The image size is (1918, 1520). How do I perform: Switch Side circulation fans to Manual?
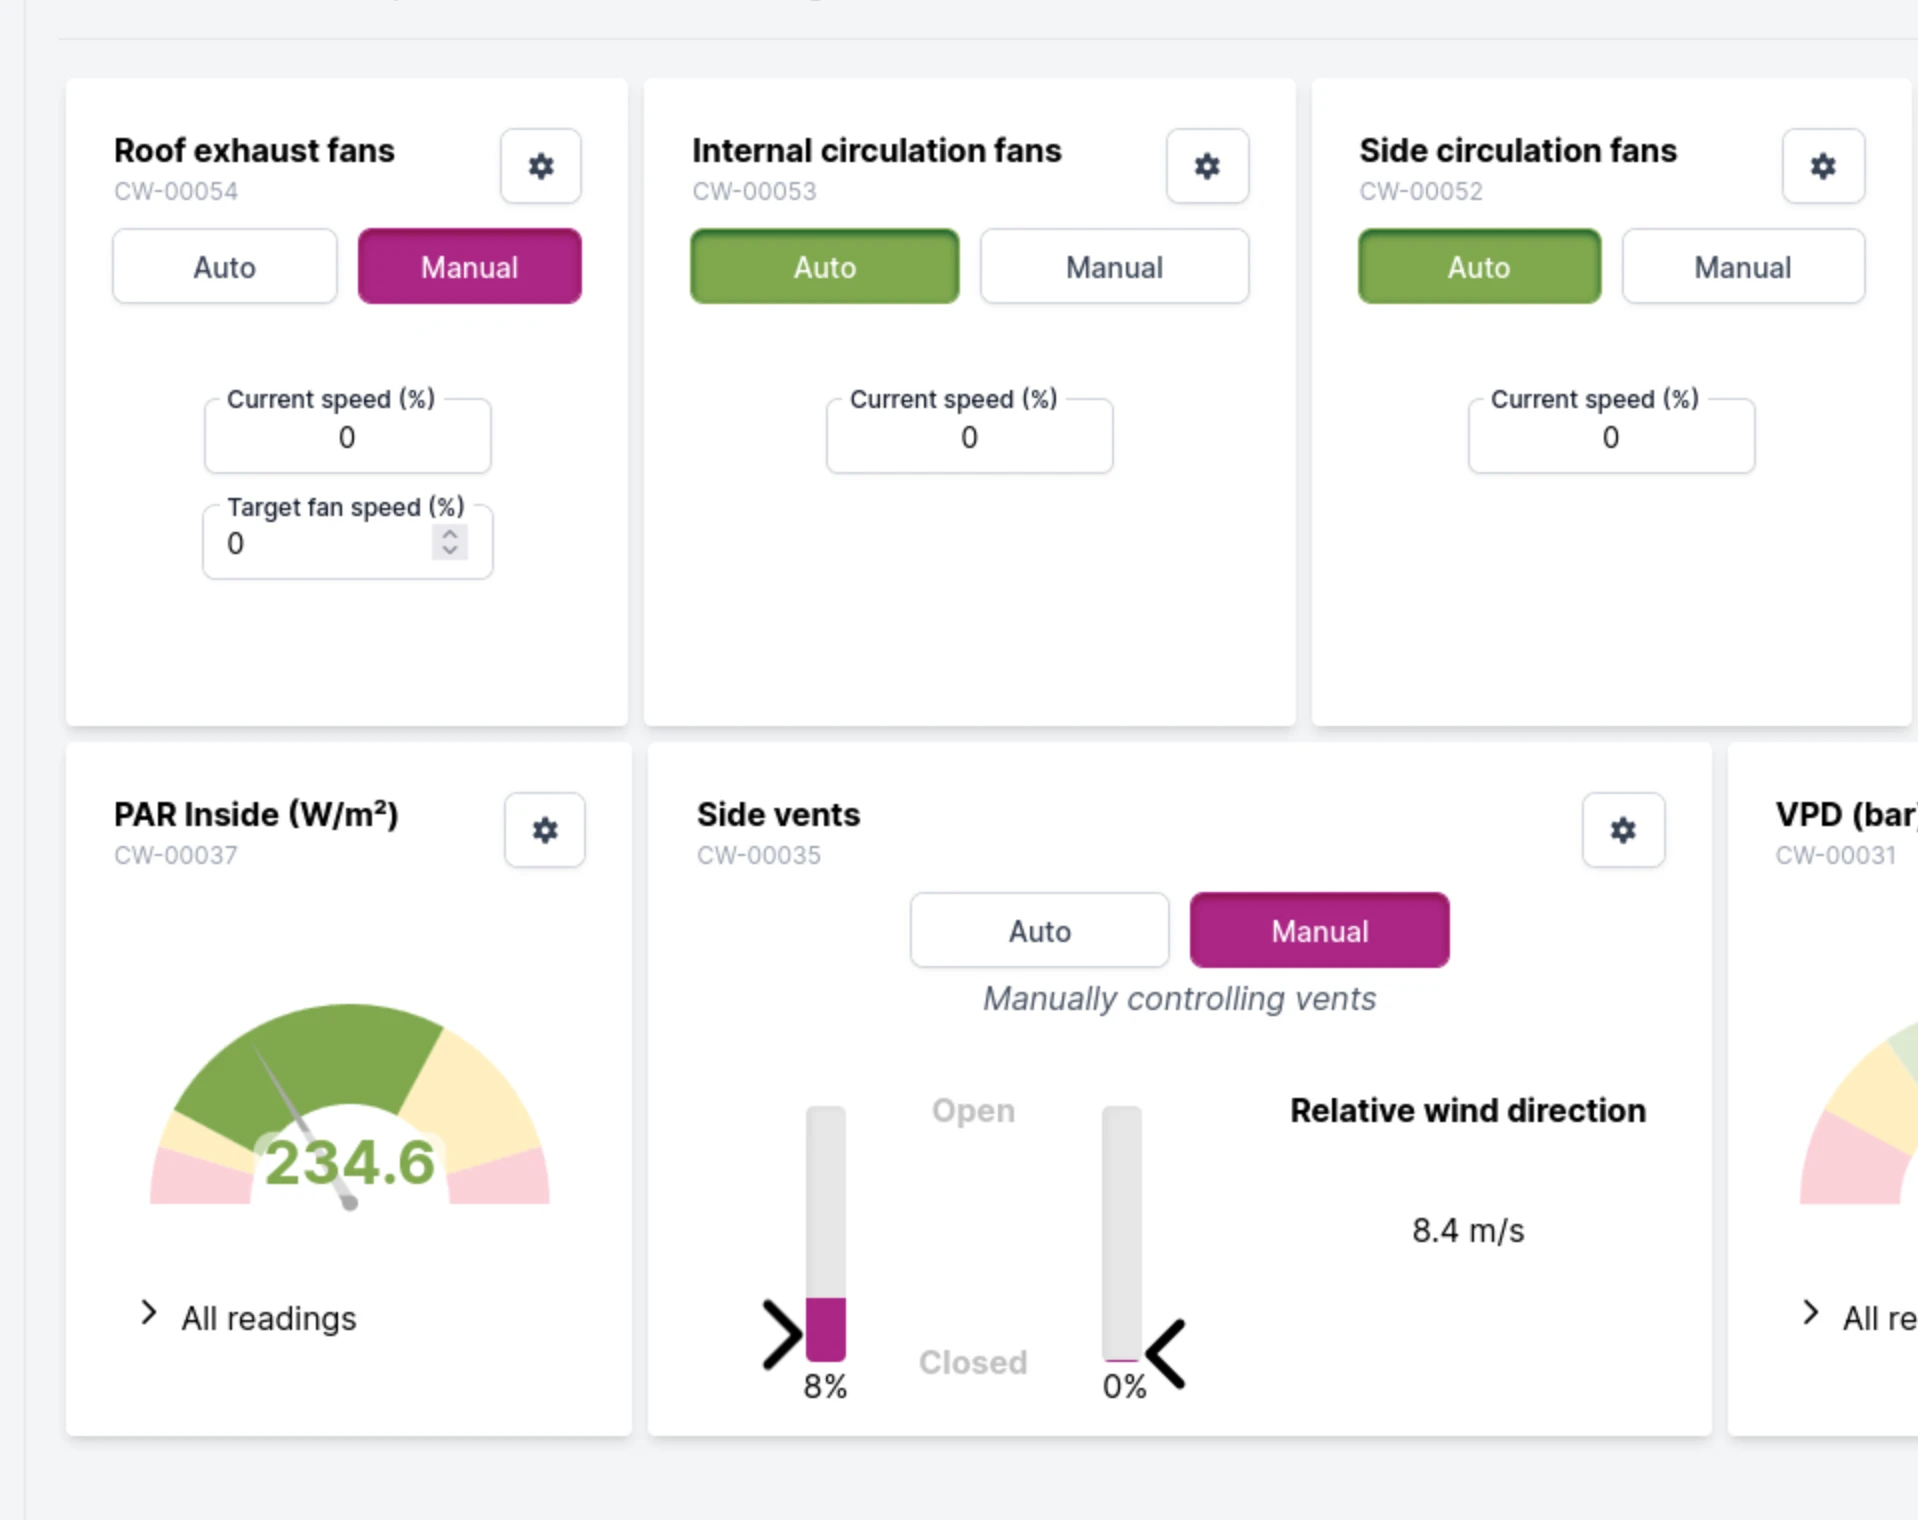pyautogui.click(x=1742, y=267)
